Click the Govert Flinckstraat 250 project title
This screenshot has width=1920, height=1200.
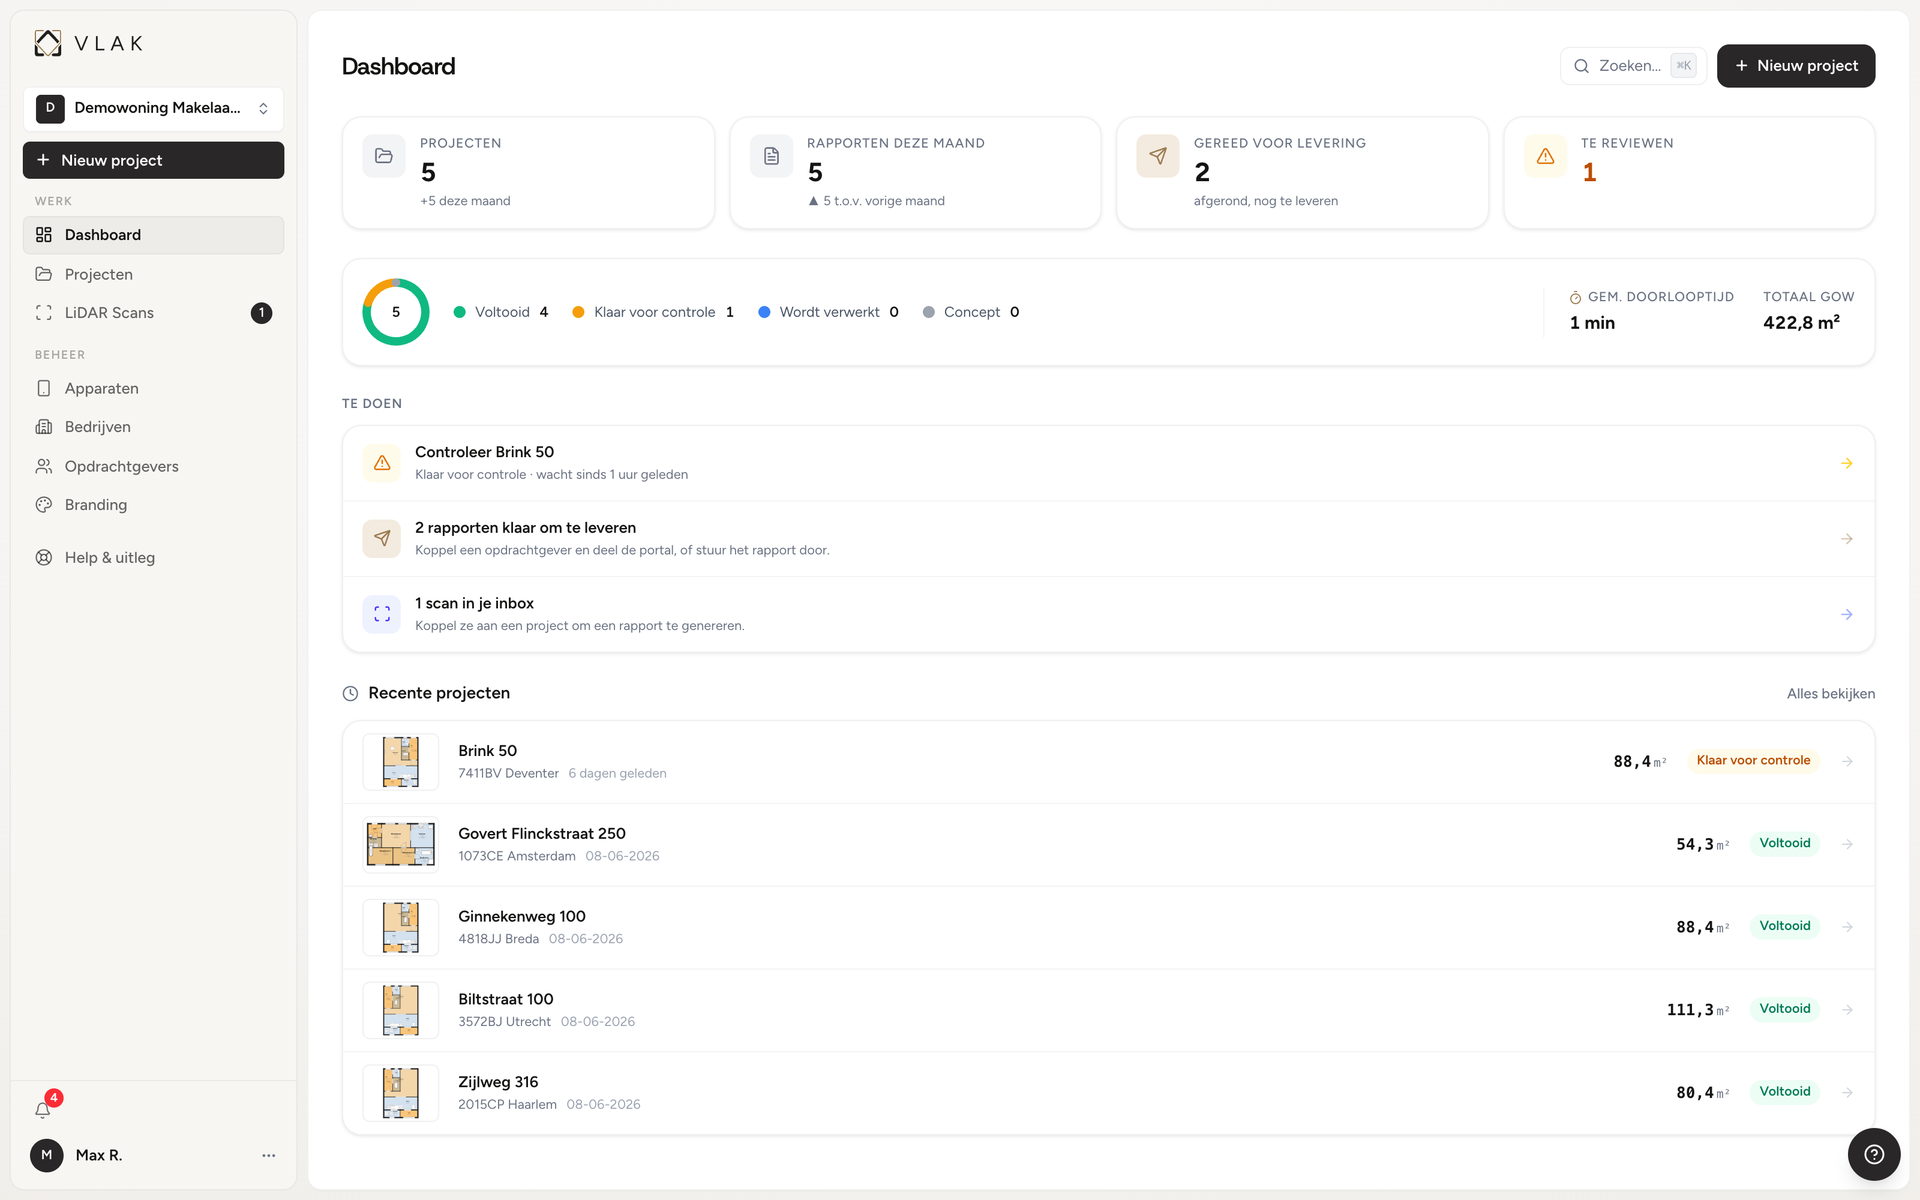542,834
